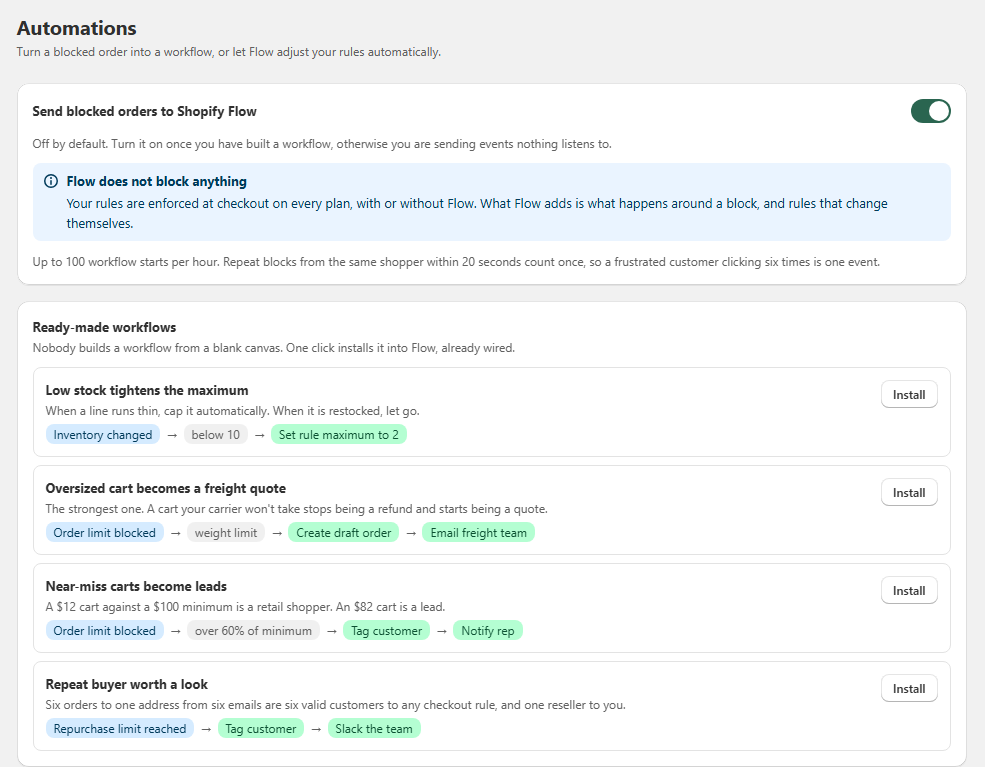985x767 pixels.
Task: Click the Notify rep action chip
Action: tap(487, 631)
